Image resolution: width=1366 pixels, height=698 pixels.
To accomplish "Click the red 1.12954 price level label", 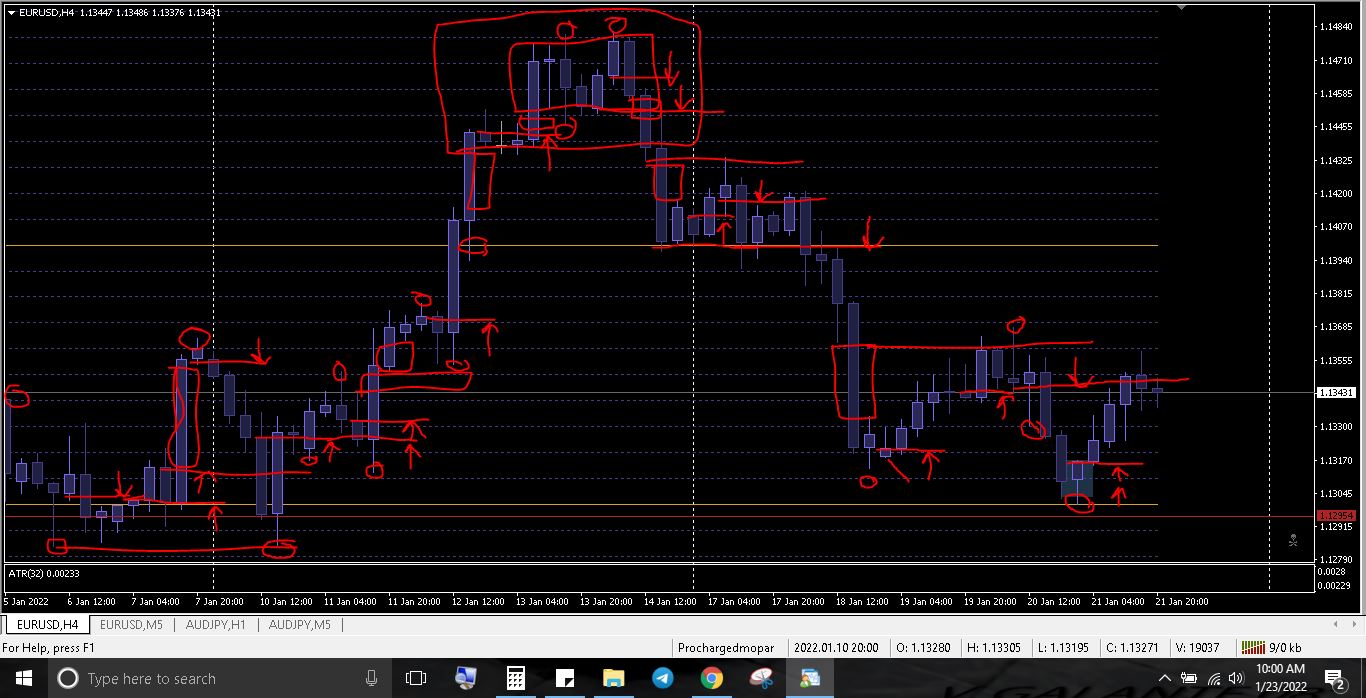I will (1335, 516).
